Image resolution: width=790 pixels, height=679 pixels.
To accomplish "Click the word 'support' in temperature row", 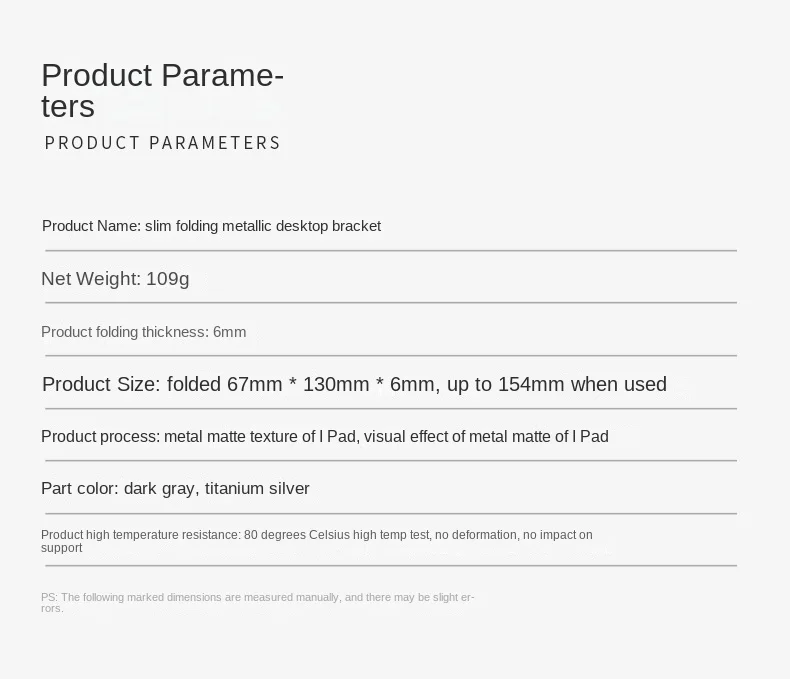I will pyautogui.click(x=61, y=548).
